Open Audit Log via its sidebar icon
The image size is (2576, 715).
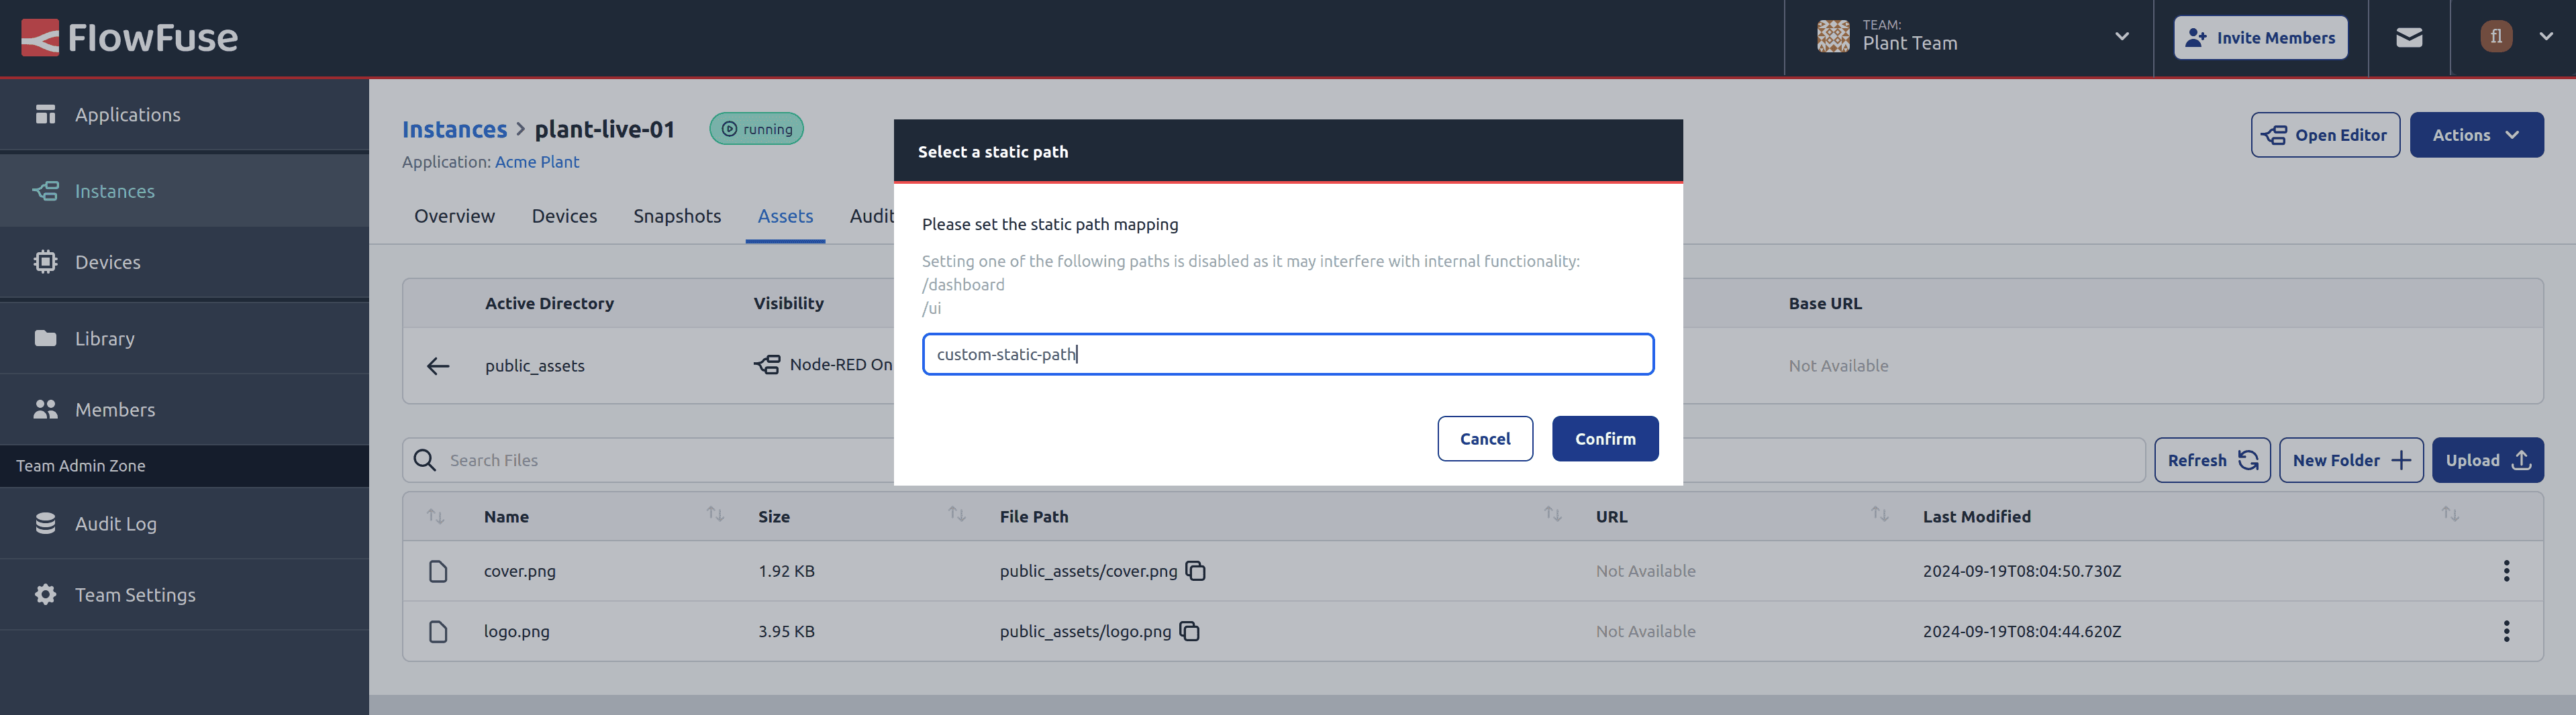[46, 523]
